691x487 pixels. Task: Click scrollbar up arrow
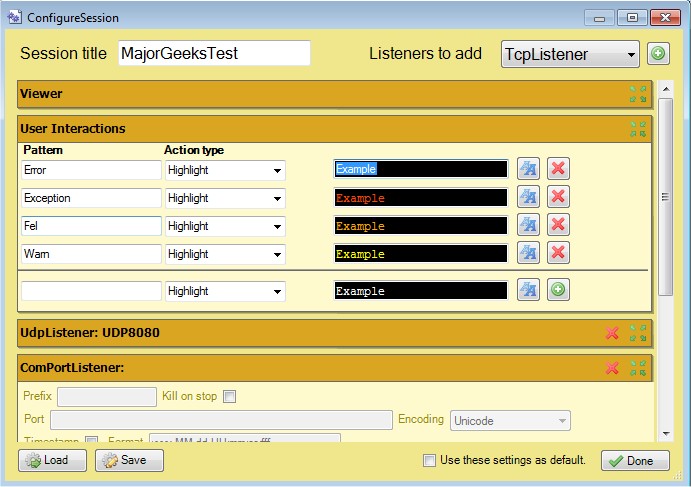tap(666, 89)
